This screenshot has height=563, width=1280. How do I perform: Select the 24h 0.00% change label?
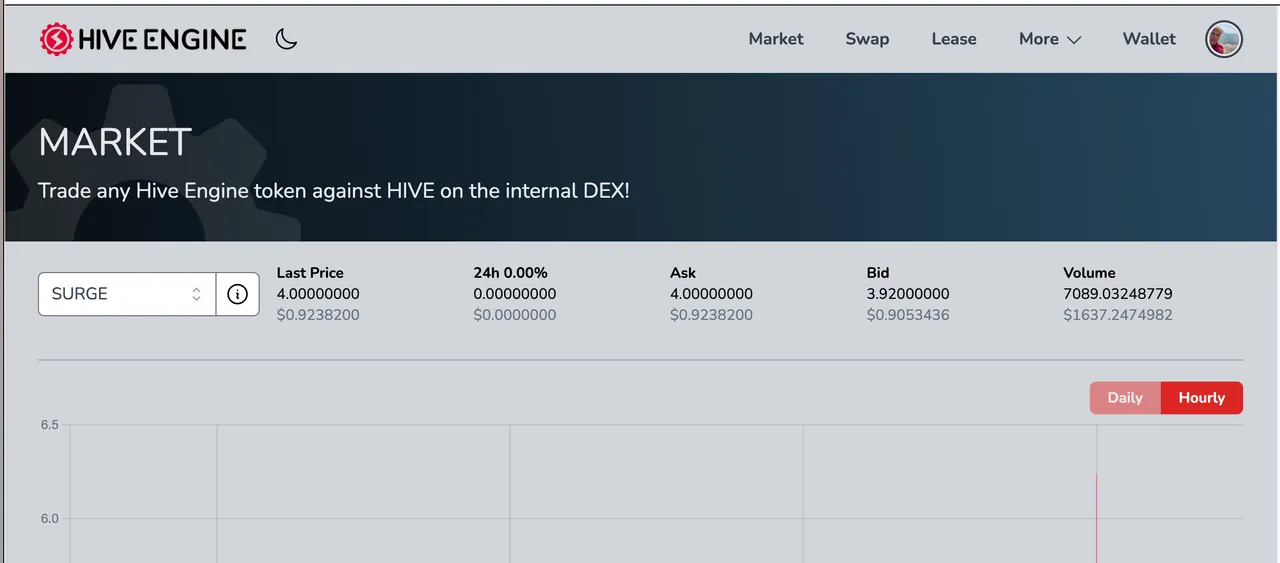pos(510,272)
